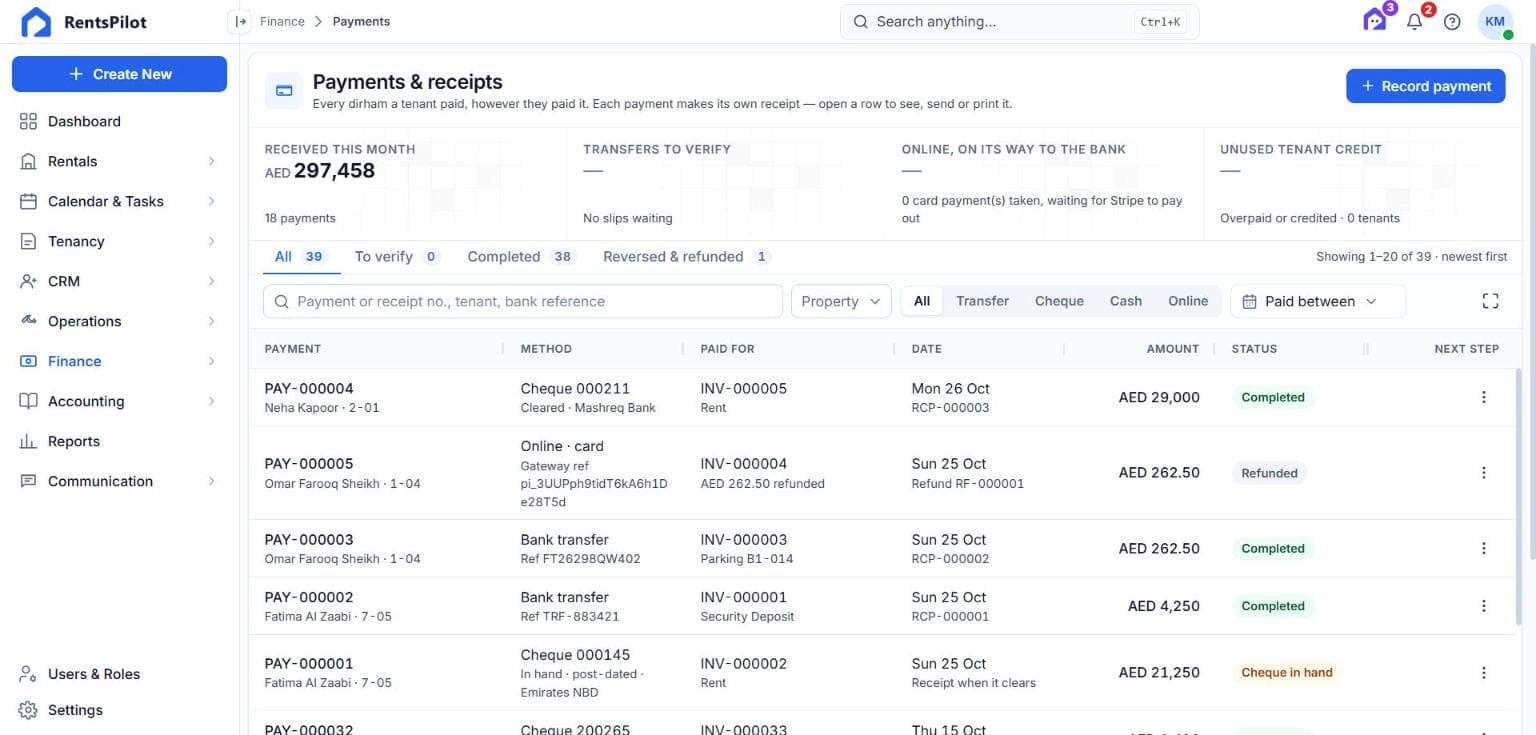1536x735 pixels.
Task: Open row actions for PAY-000004
Action: pyautogui.click(x=1483, y=397)
